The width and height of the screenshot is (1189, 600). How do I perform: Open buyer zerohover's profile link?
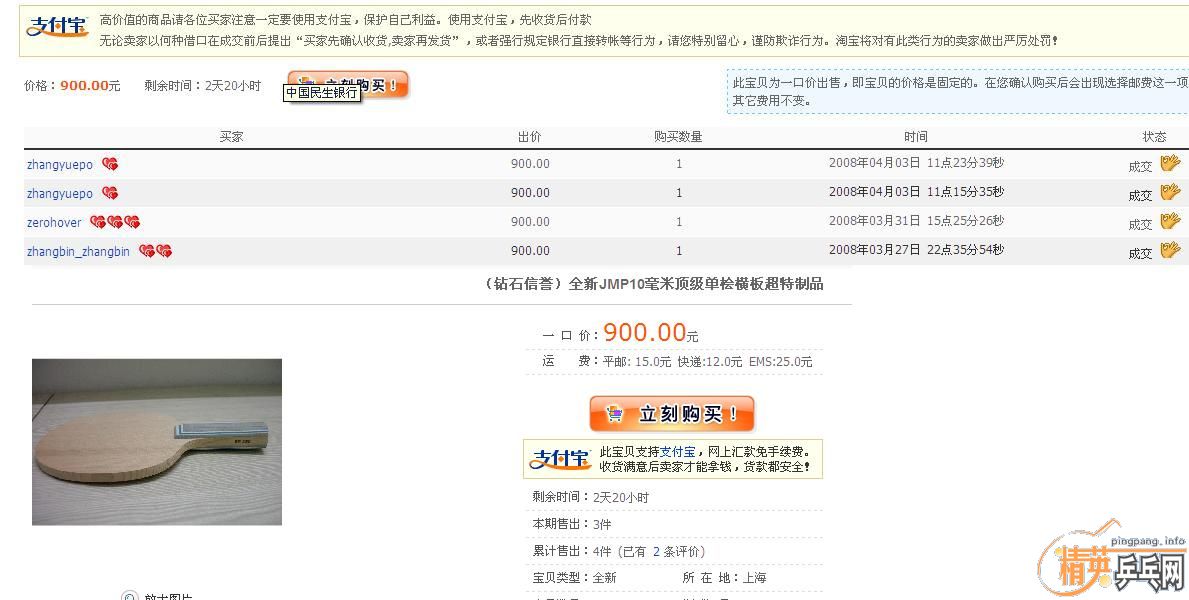[x=54, y=223]
